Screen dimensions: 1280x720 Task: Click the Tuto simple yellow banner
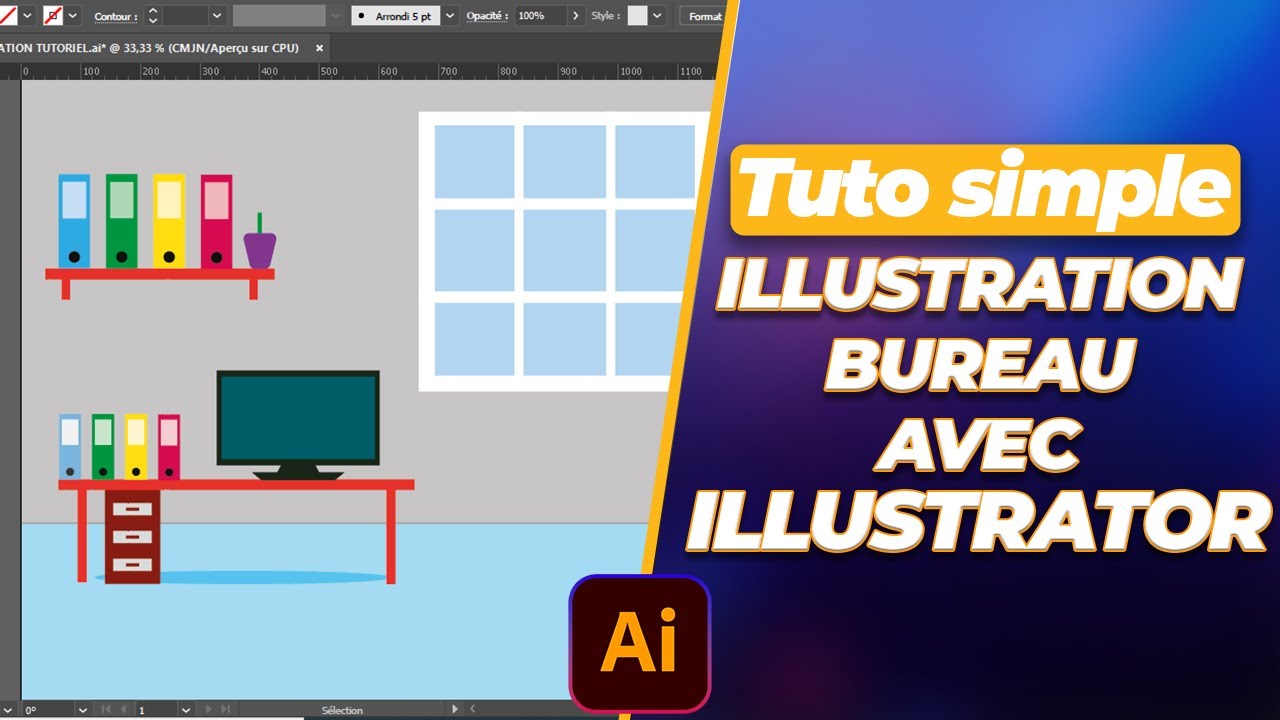985,190
